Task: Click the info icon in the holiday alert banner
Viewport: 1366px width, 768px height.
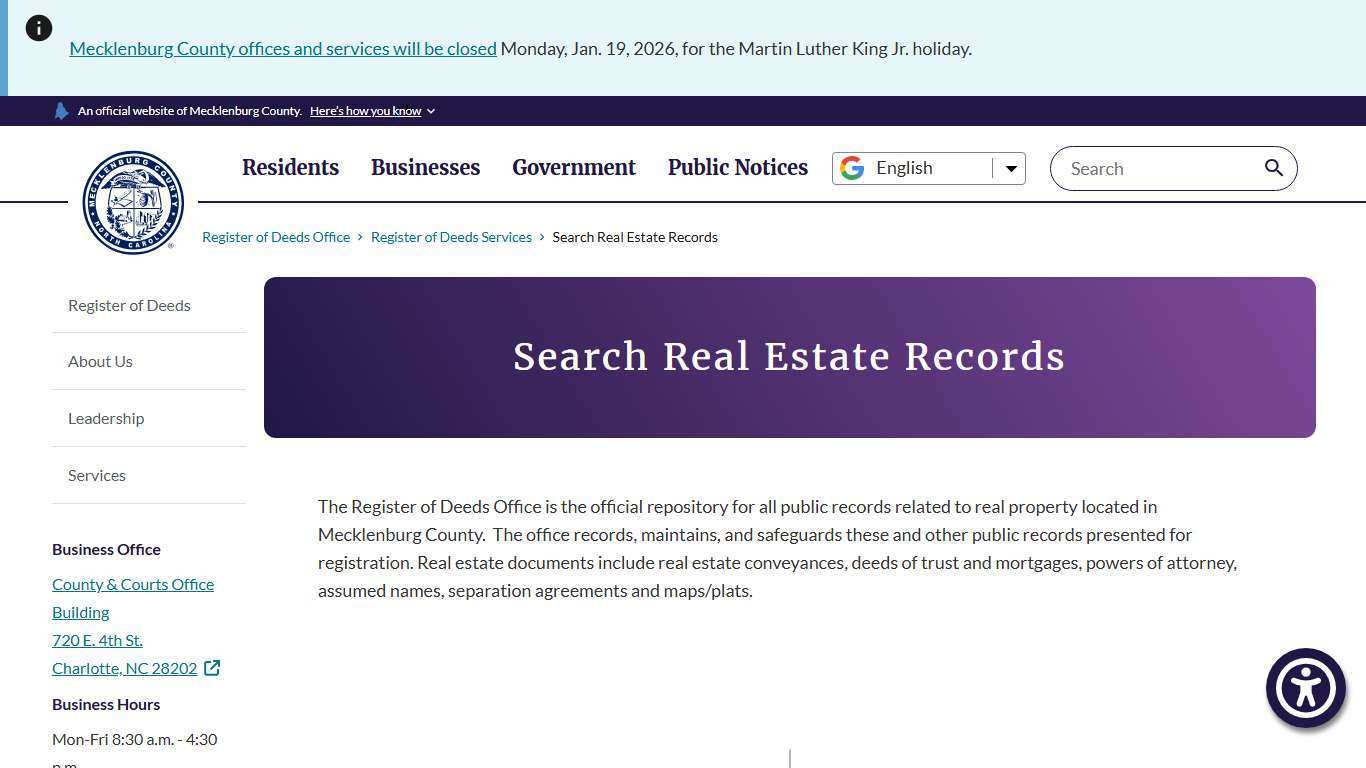Action: coord(38,28)
